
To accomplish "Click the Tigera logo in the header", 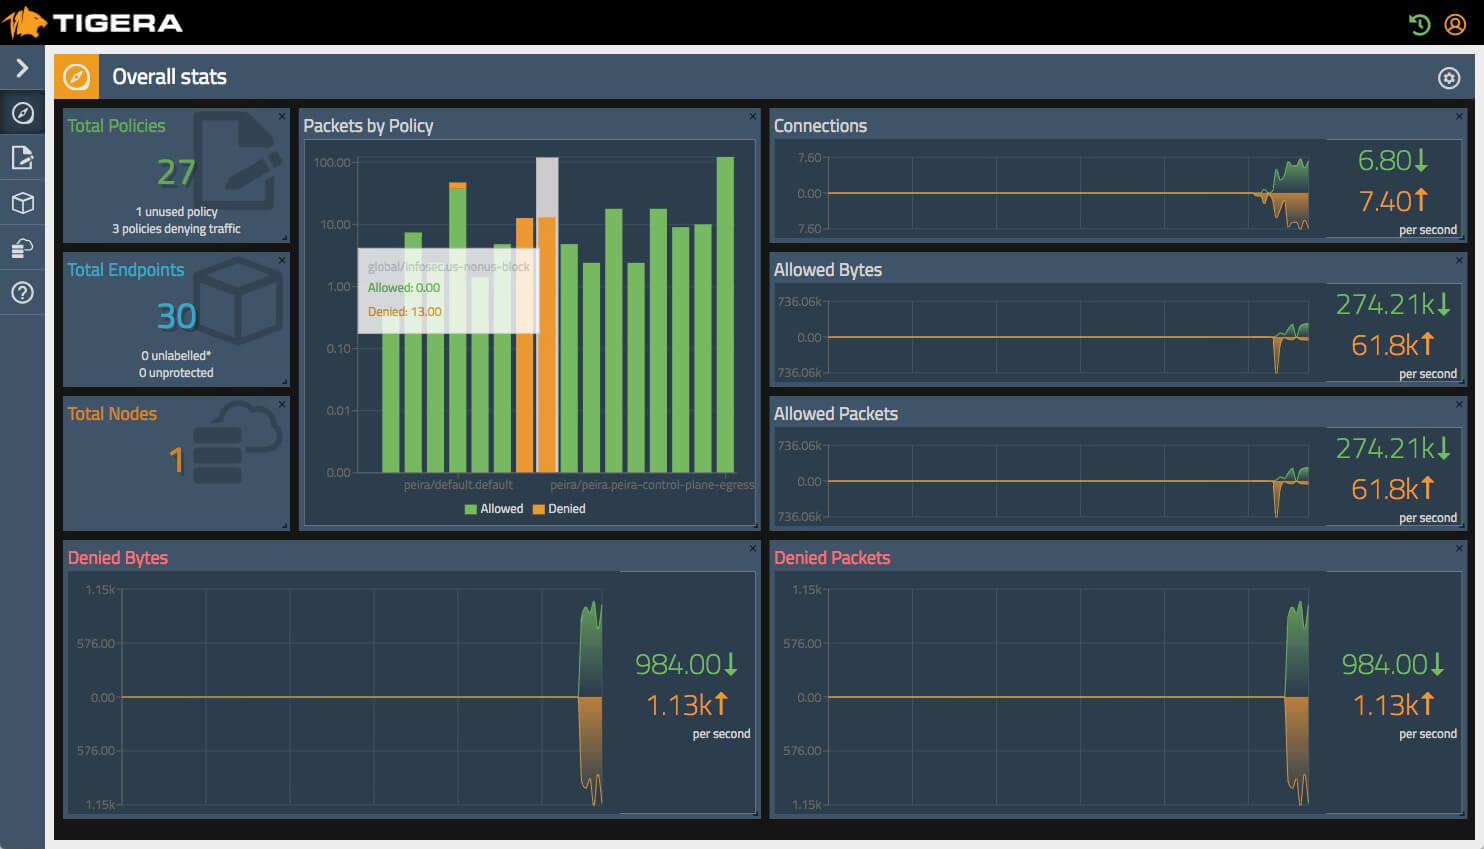I will pos(92,23).
